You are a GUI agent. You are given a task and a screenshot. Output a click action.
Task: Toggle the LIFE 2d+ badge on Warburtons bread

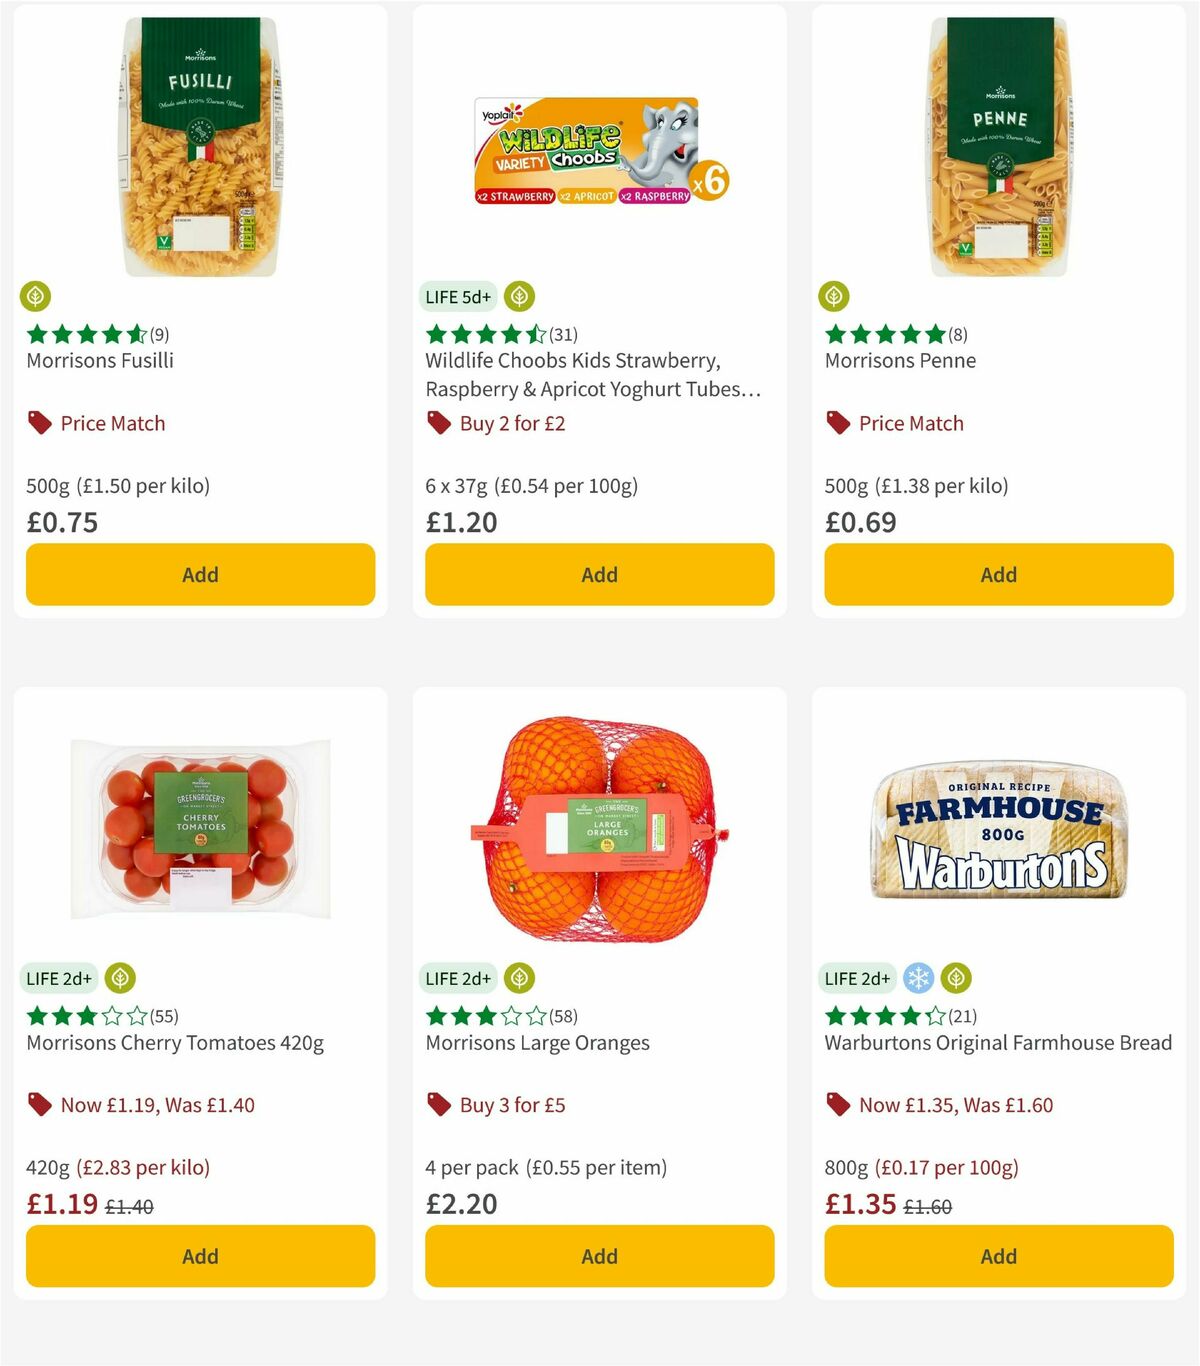[858, 978]
